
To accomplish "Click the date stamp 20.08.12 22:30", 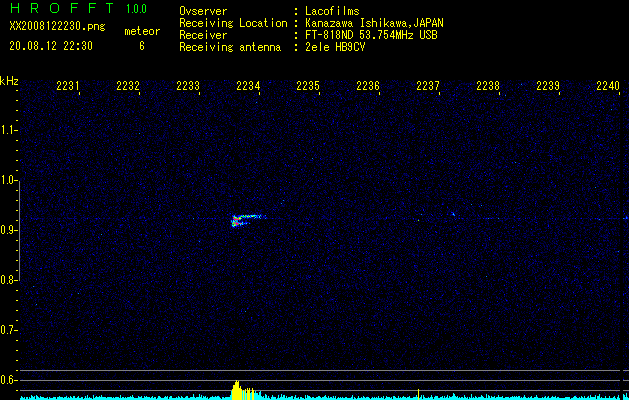I will click(51, 46).
